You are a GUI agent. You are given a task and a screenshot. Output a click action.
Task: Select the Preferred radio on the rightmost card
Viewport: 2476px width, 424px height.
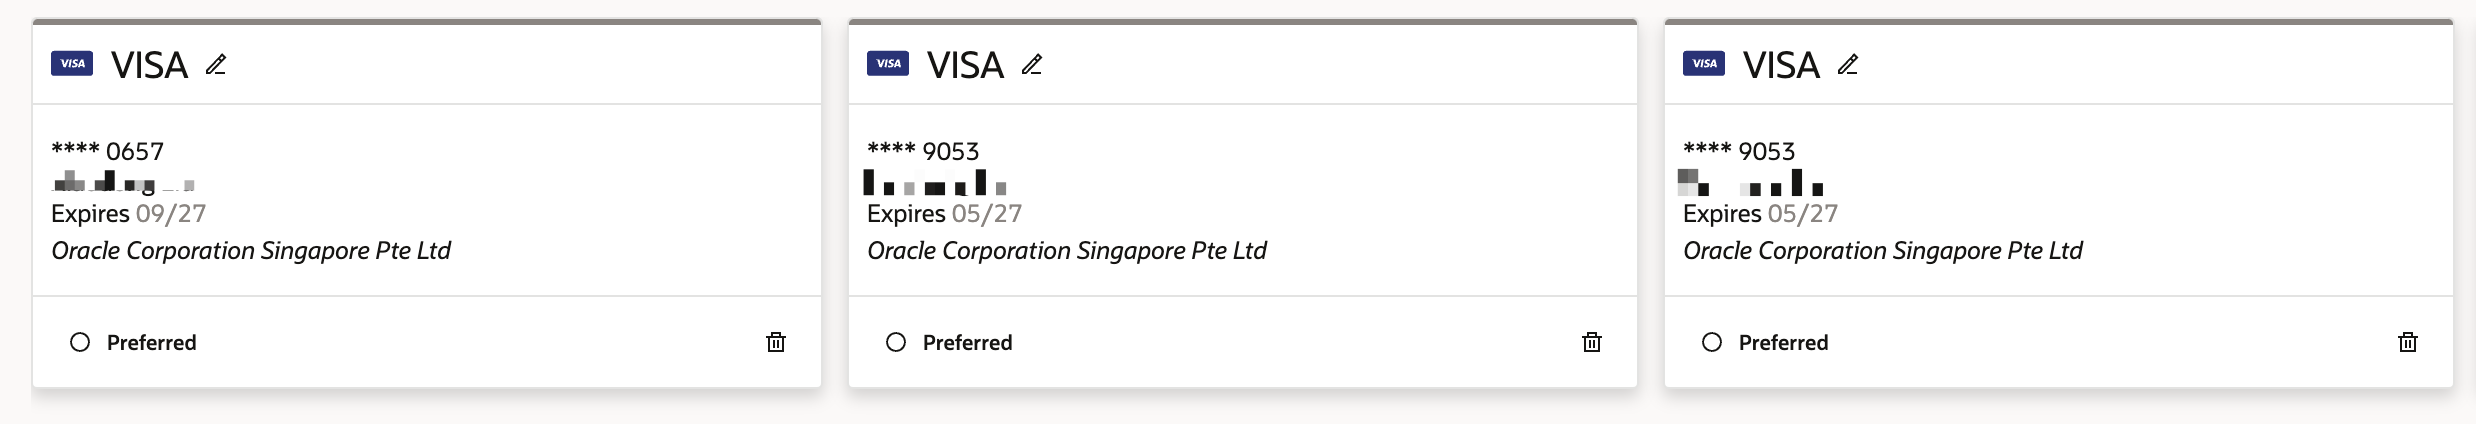tap(1712, 342)
